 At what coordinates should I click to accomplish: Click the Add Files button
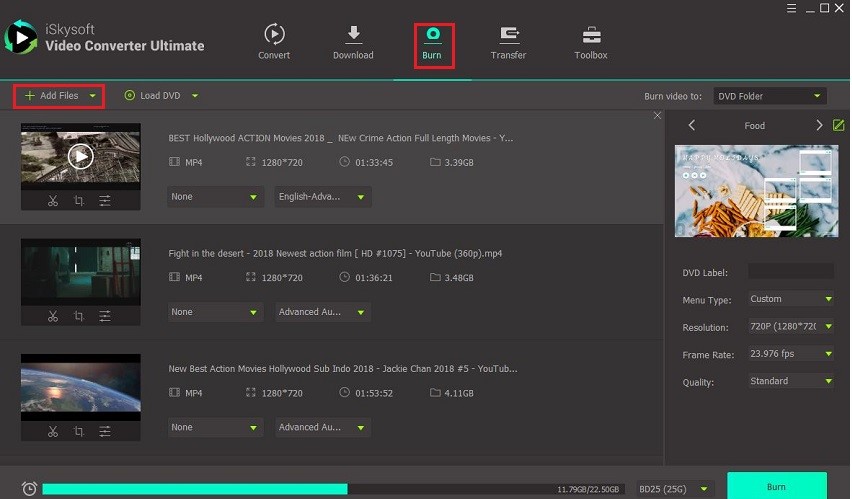(x=59, y=96)
